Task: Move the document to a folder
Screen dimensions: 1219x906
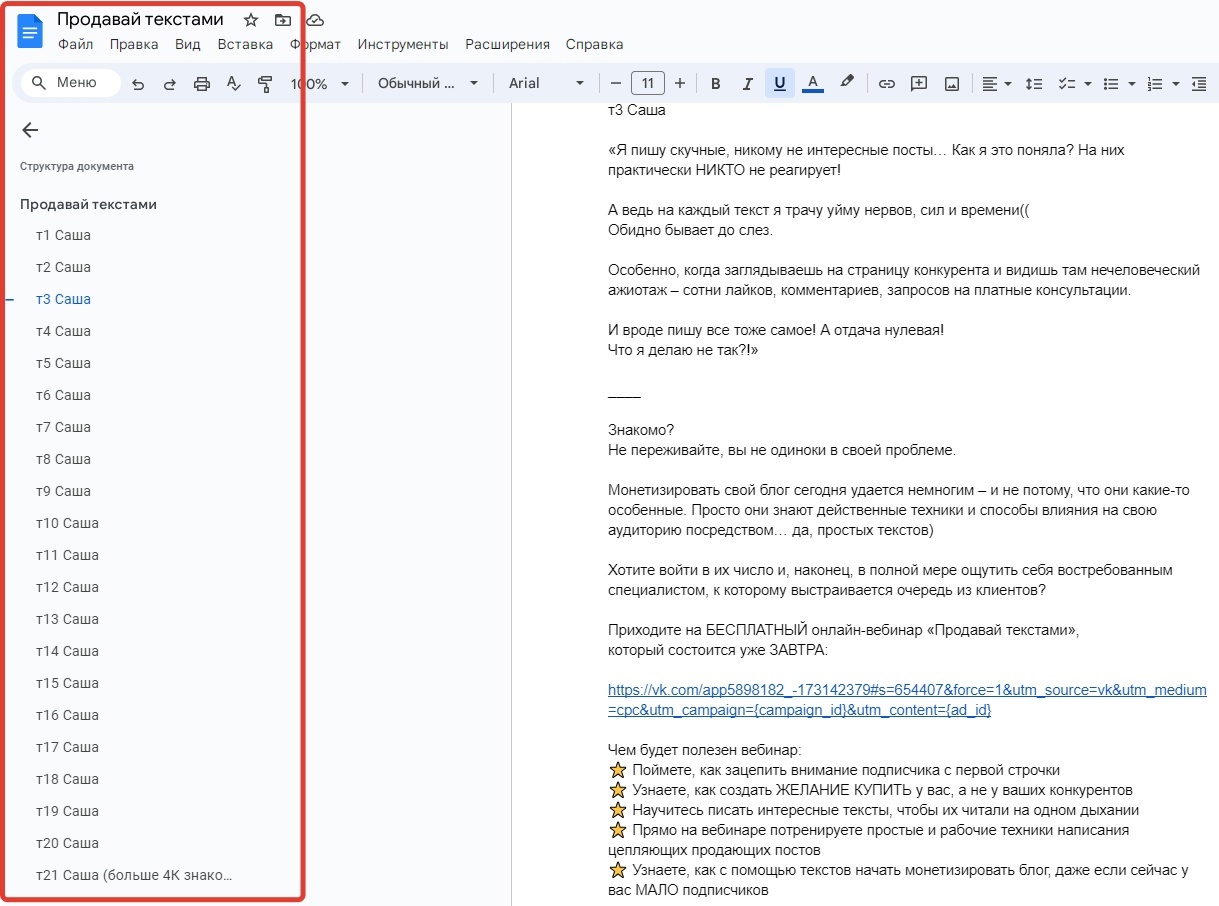Action: point(283,20)
